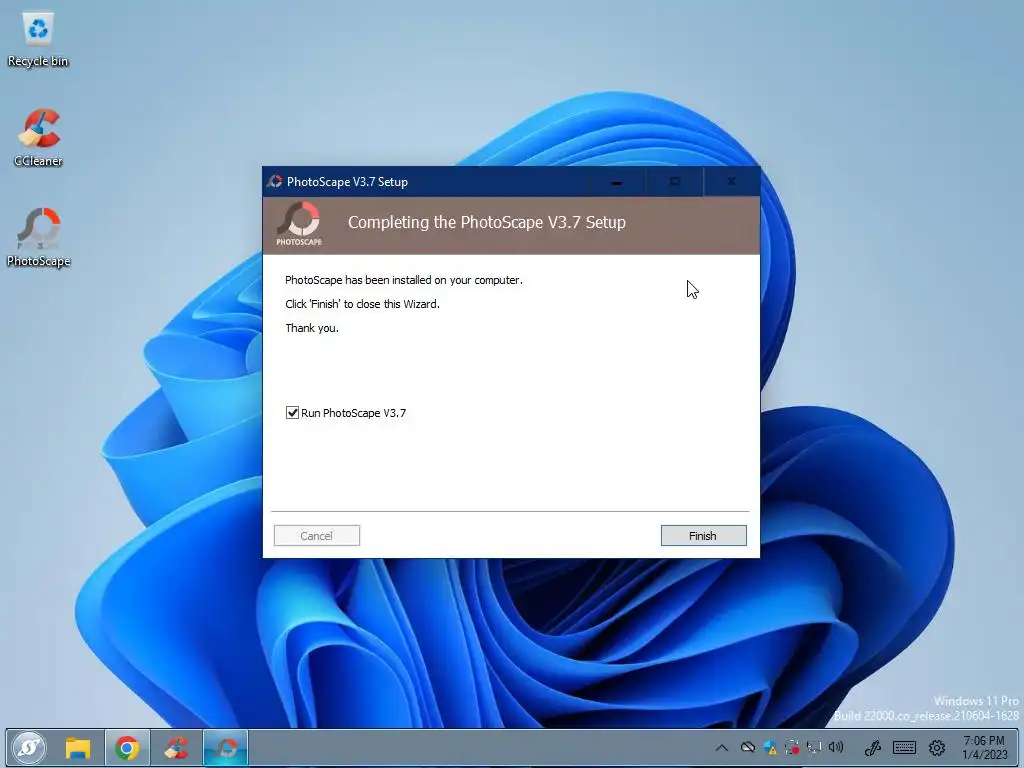This screenshot has height=768, width=1024.
Task: Open the settings gear in tray
Action: [x=937, y=747]
